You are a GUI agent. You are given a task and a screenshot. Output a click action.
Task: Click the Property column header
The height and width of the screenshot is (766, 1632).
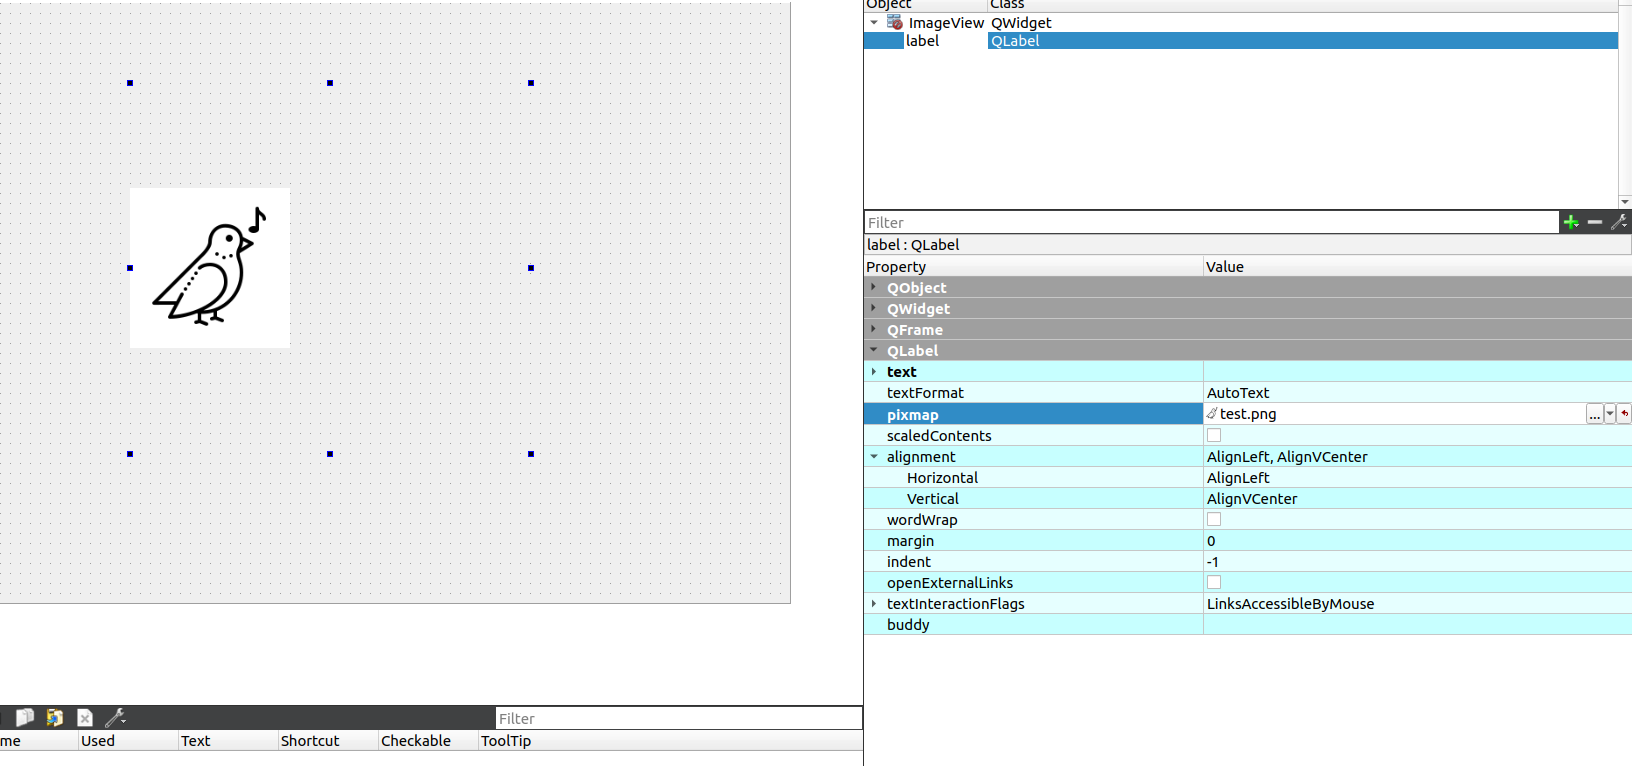point(1033,266)
